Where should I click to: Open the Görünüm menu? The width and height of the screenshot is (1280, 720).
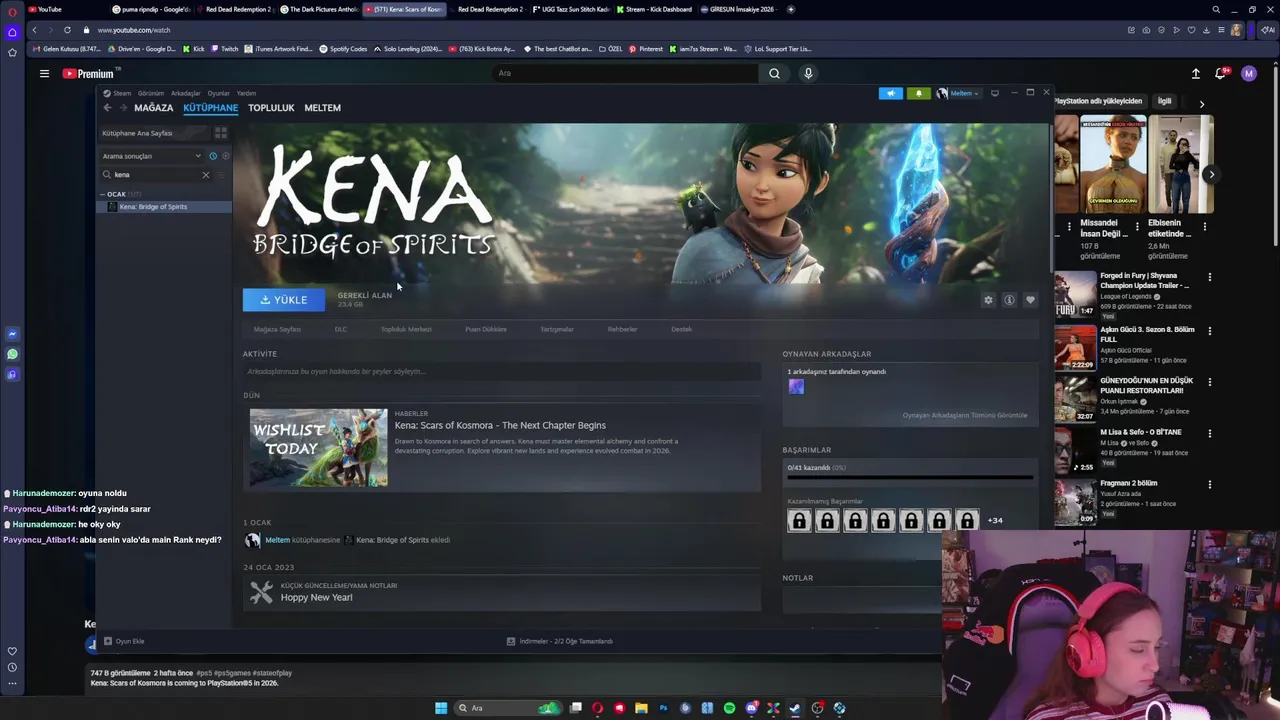coord(151,93)
